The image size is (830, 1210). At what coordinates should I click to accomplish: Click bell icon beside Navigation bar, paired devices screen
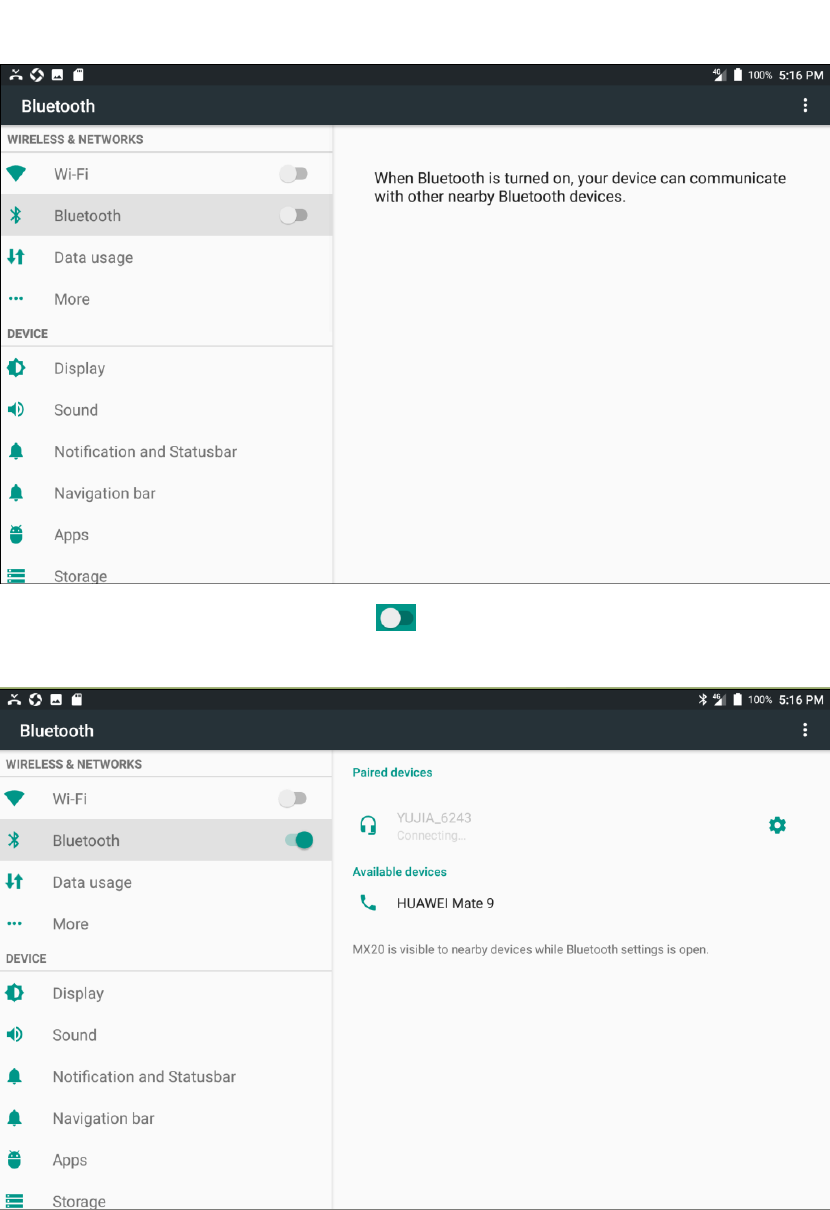pyautogui.click(x=15, y=1119)
